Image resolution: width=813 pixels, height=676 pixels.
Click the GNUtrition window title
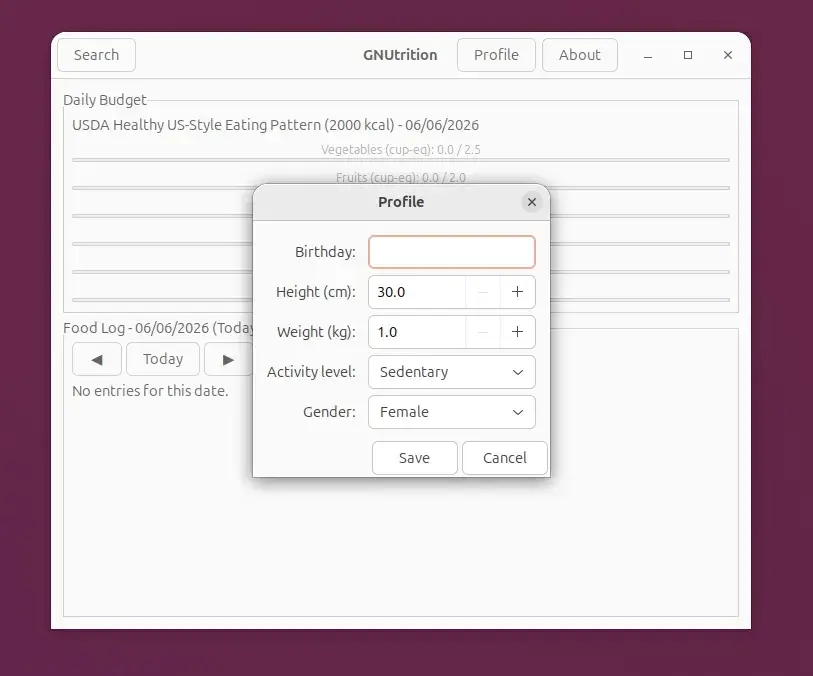[x=400, y=55]
